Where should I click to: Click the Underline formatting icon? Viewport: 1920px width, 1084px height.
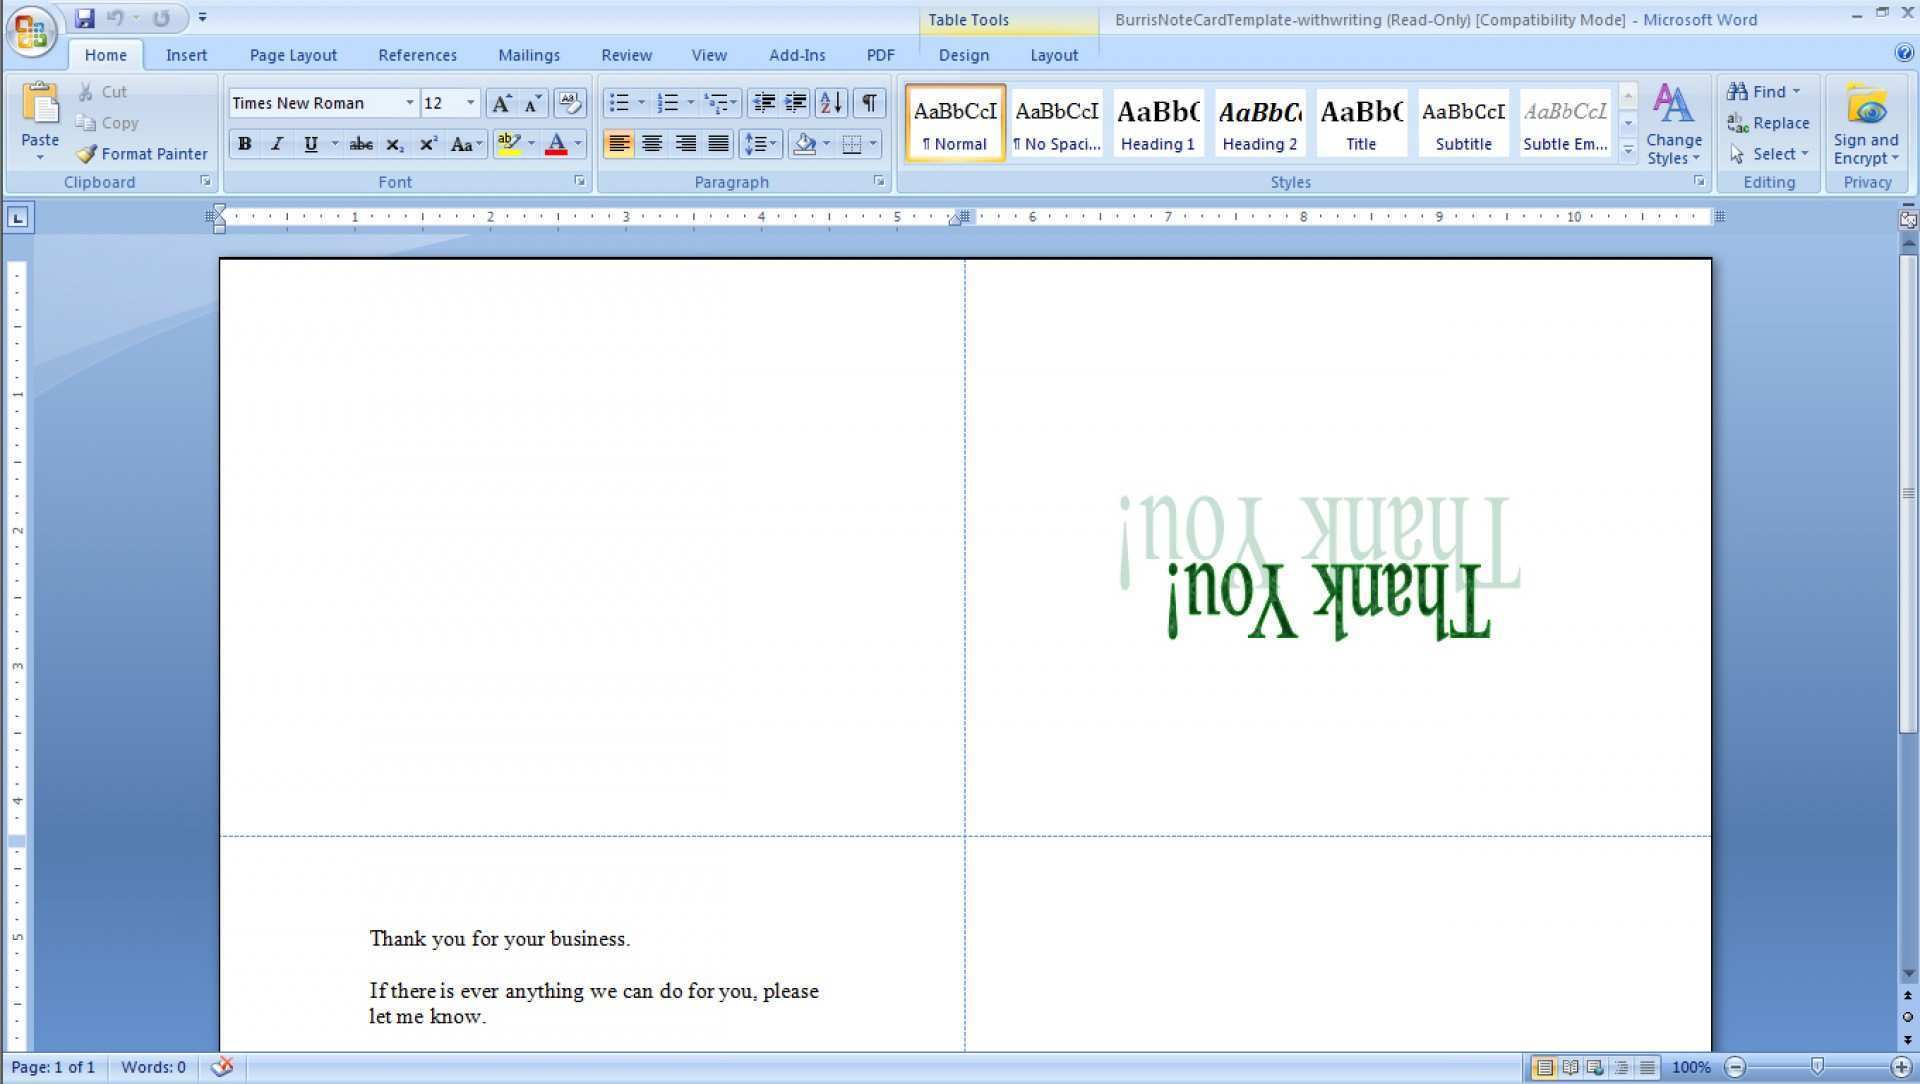[x=309, y=144]
